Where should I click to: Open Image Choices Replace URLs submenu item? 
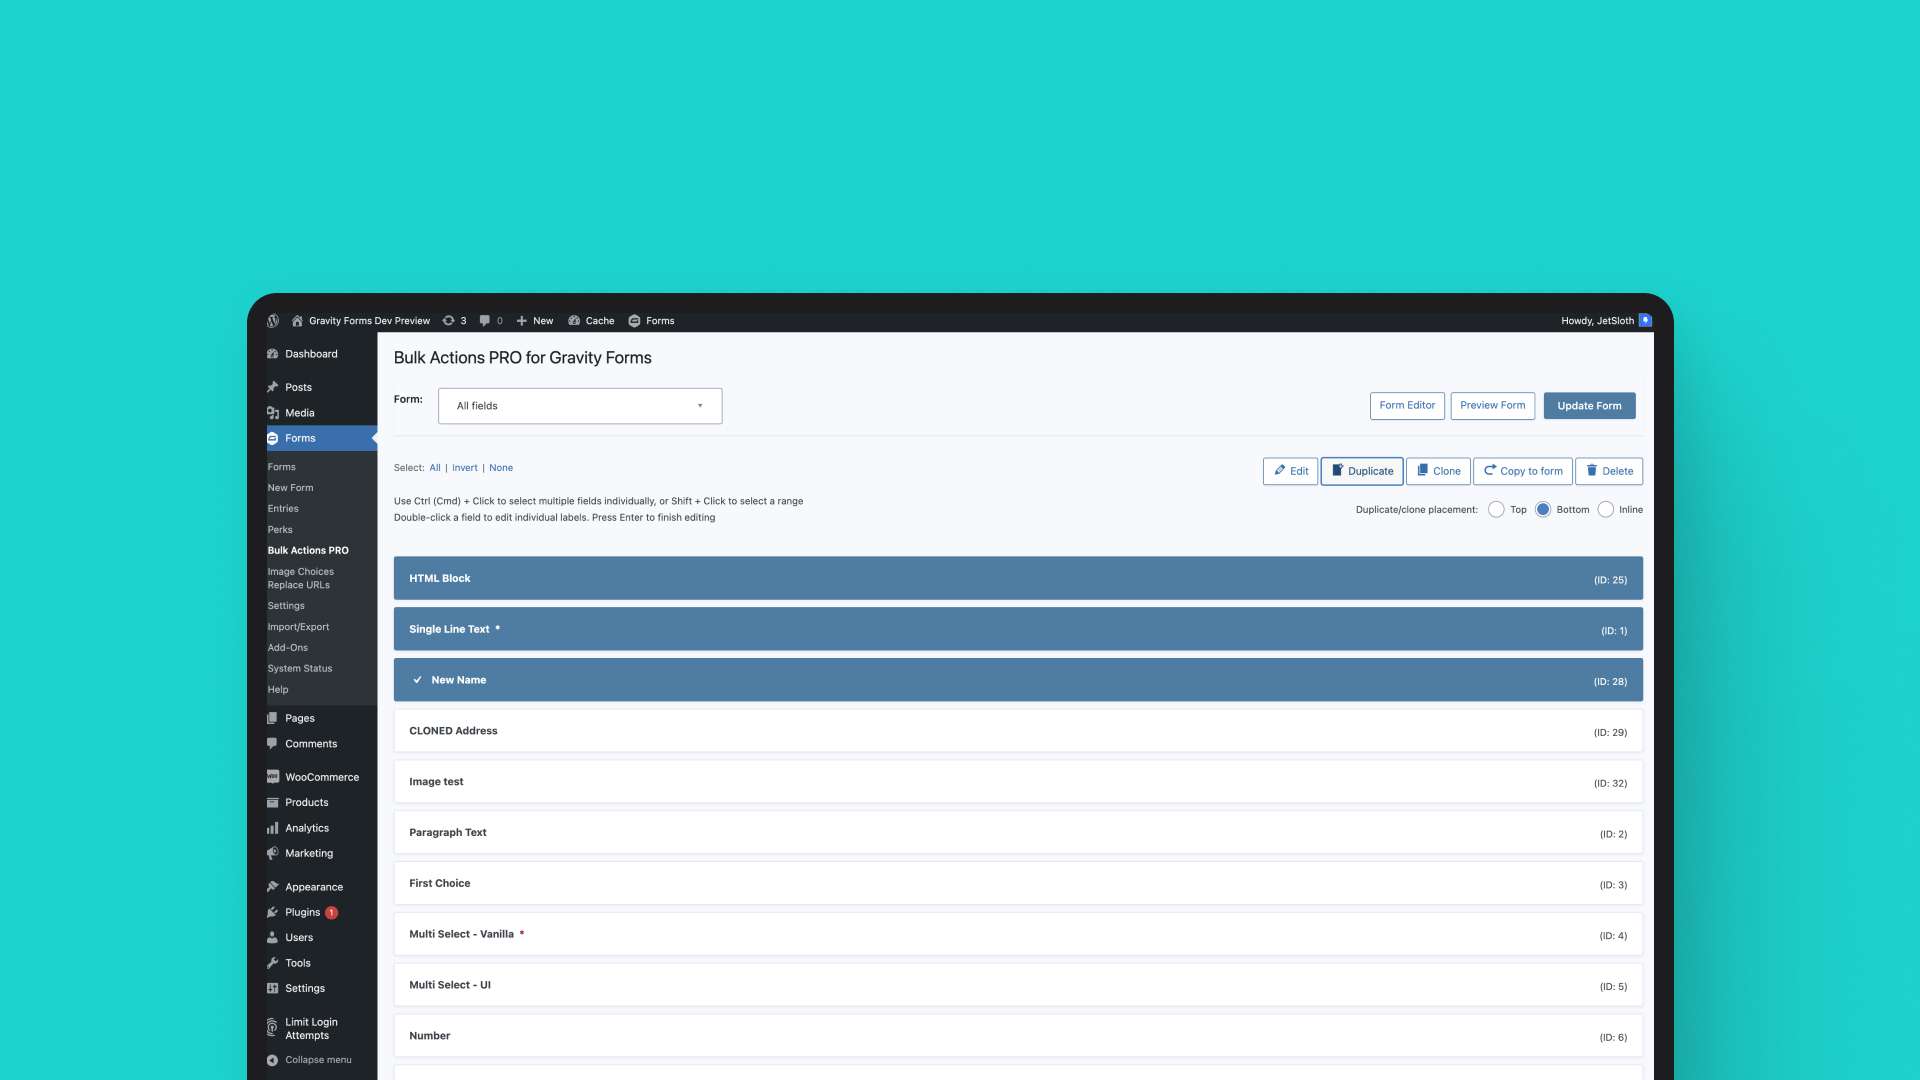pos(300,578)
